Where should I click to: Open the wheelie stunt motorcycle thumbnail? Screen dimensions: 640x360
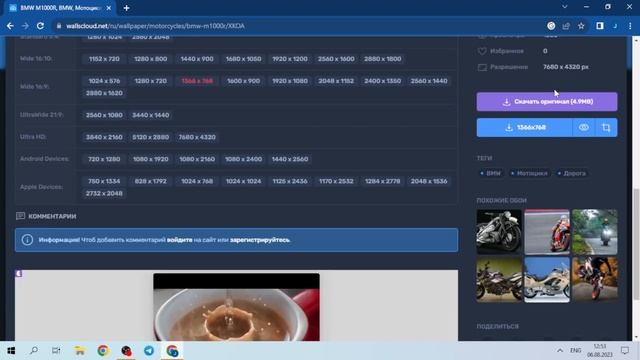click(595, 280)
